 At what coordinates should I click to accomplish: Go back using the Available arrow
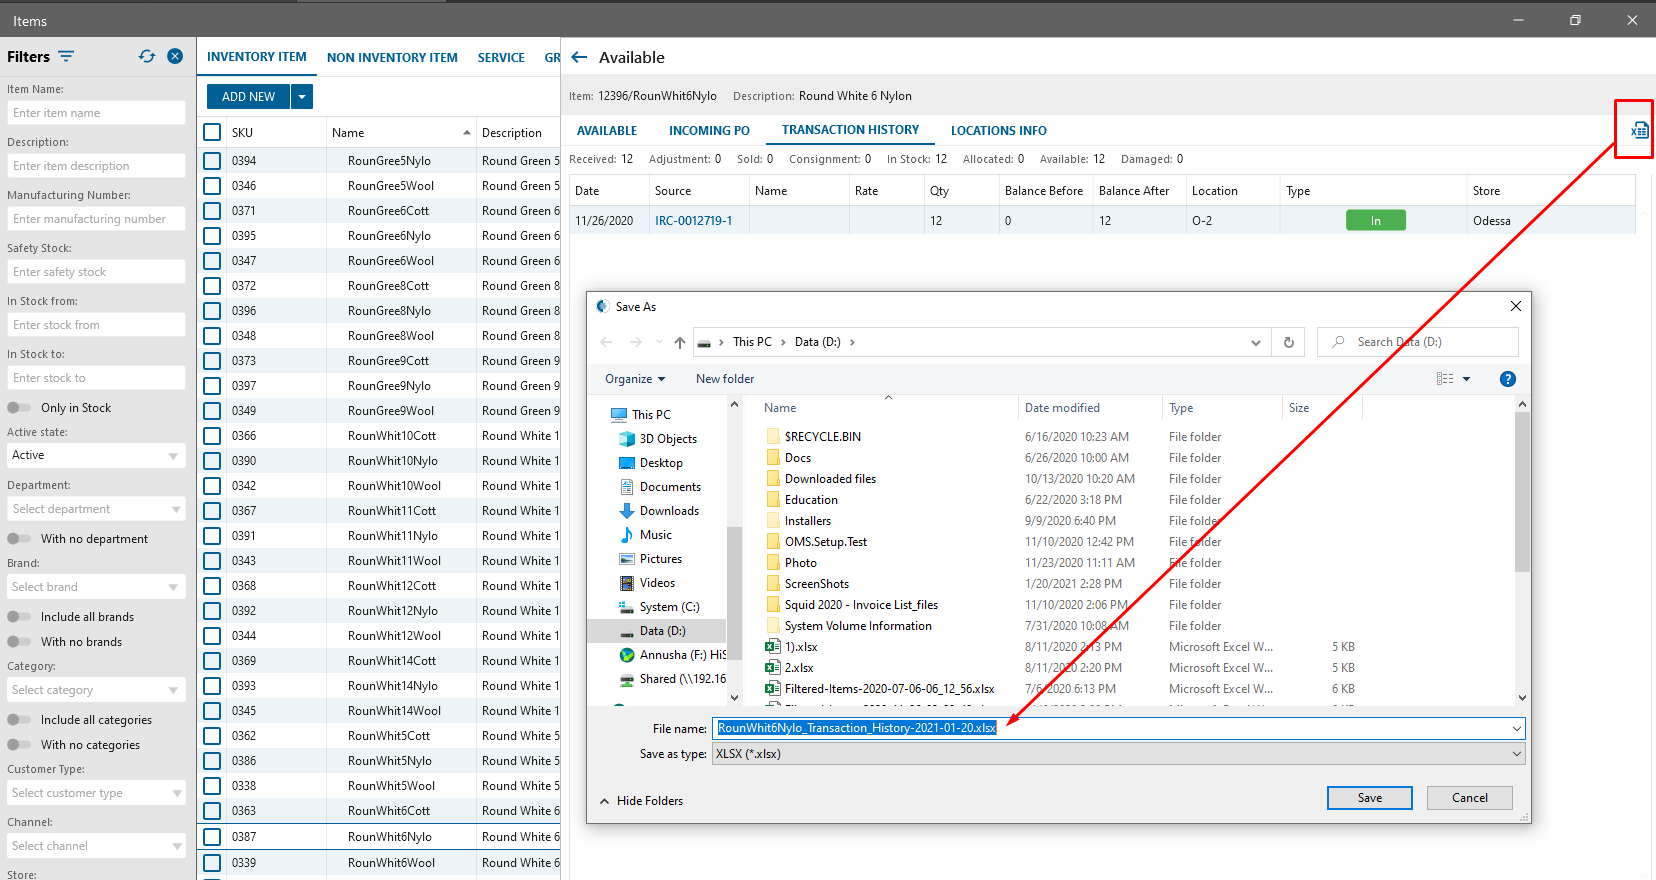tap(579, 58)
